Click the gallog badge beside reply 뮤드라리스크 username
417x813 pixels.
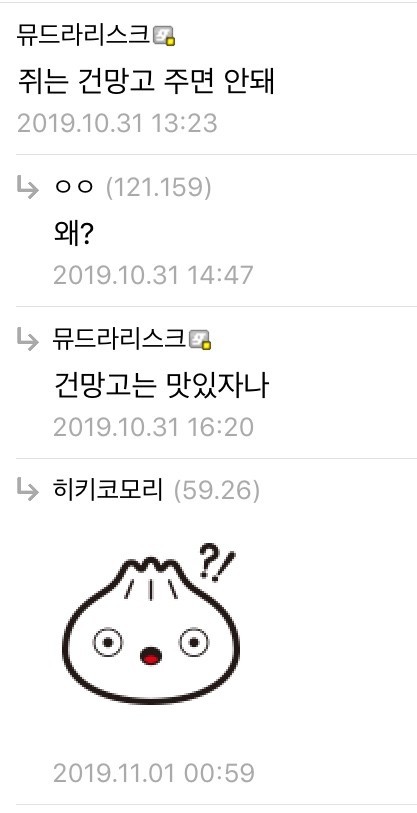(x=200, y=340)
